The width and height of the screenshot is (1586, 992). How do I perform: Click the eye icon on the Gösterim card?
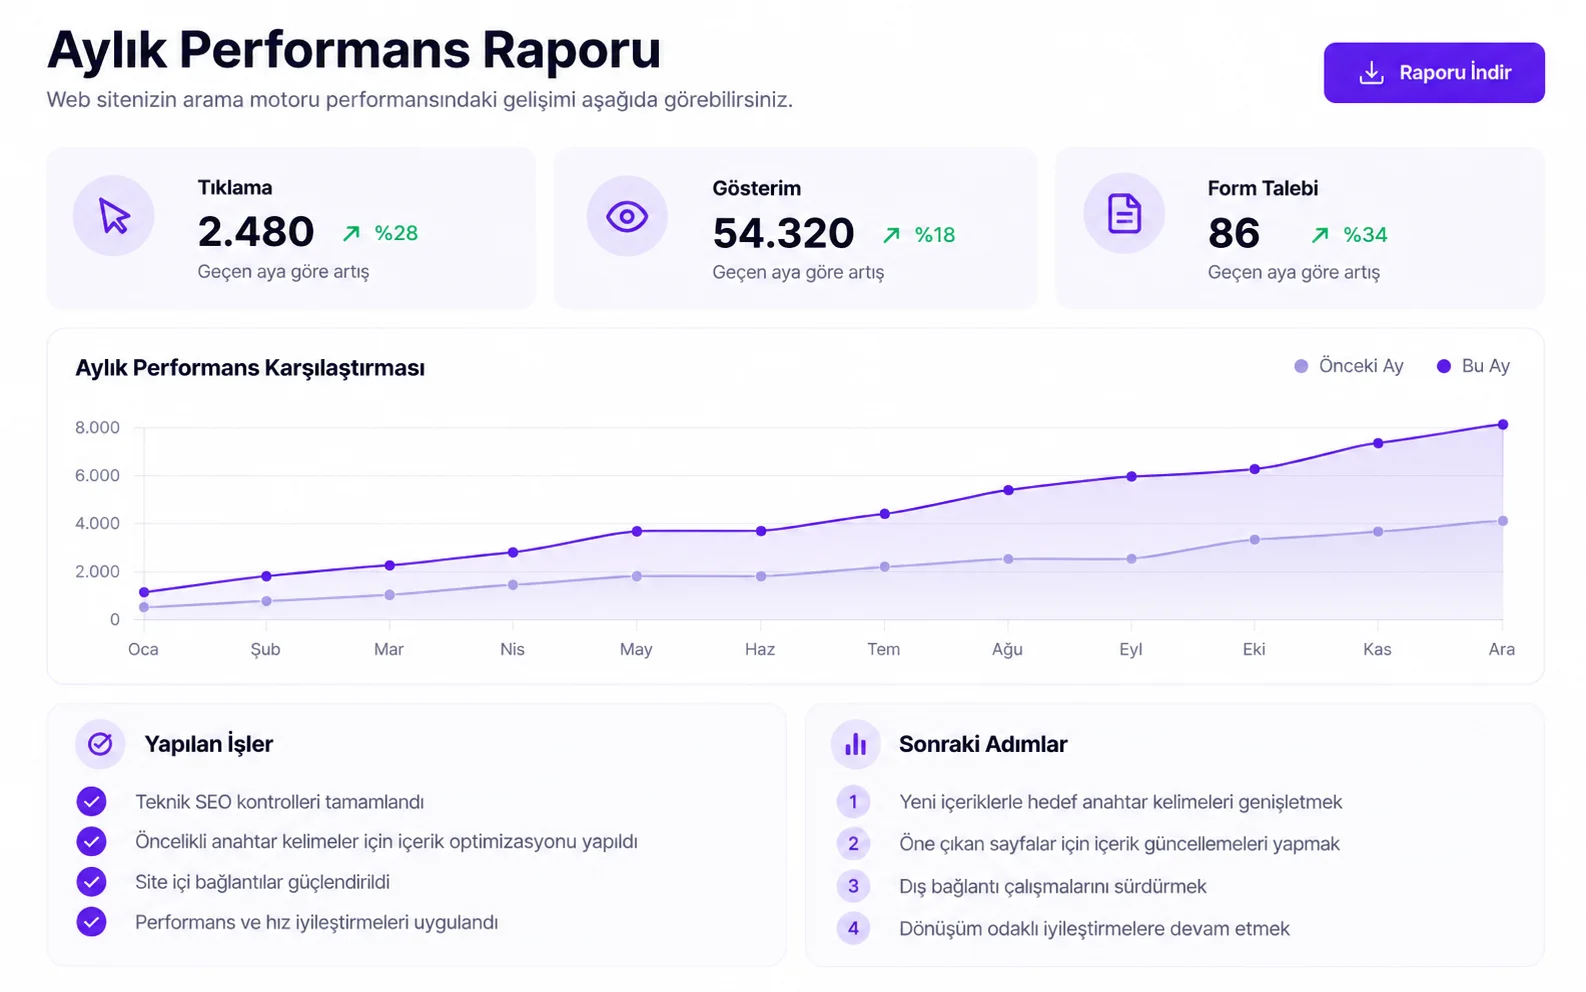point(627,216)
